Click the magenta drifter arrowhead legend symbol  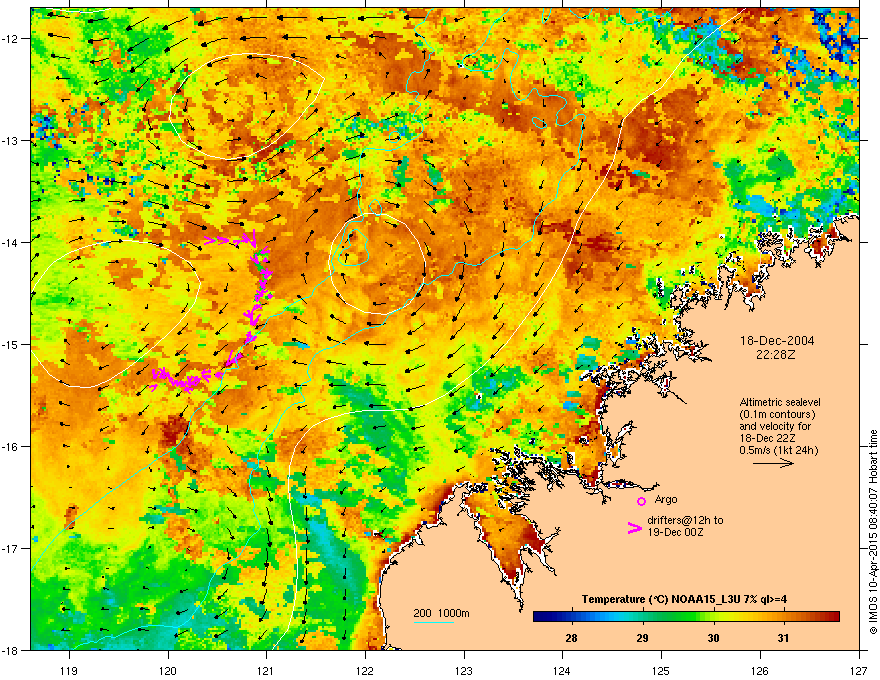pos(634,527)
